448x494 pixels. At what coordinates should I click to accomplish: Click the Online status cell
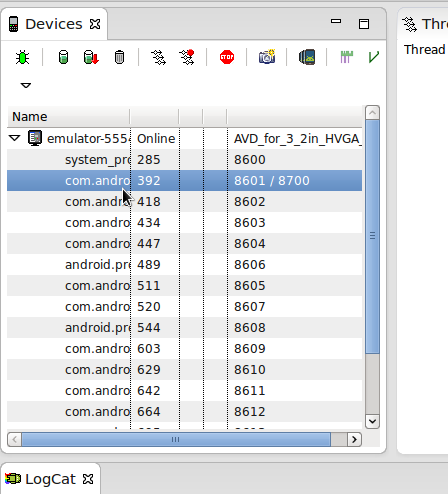pyautogui.click(x=156, y=139)
